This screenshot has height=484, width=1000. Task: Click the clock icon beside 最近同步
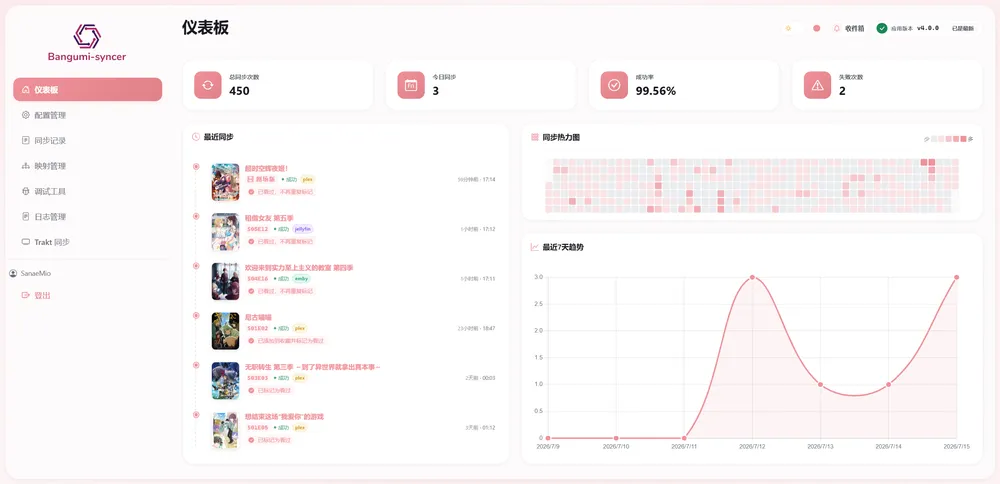click(x=196, y=136)
